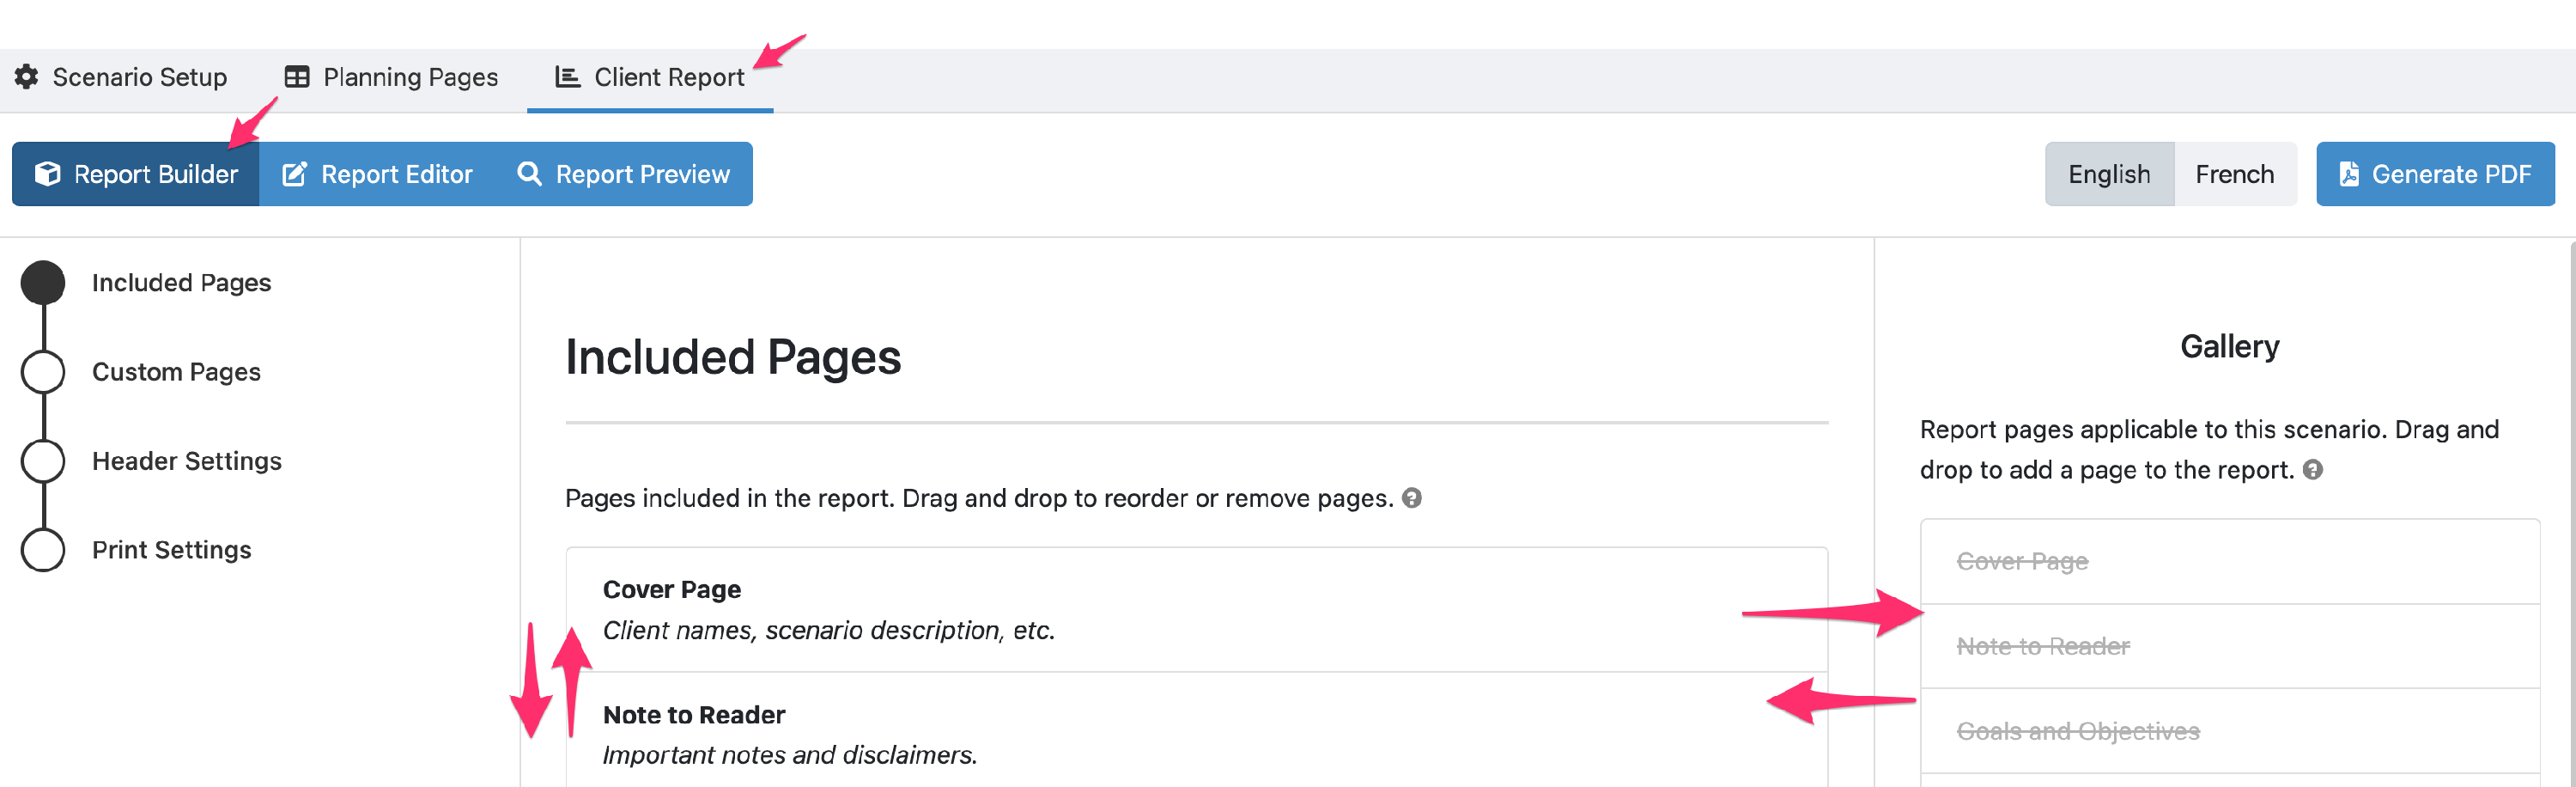Click the Generate PDF file icon
The height and width of the screenshot is (787, 2576).
point(2349,174)
